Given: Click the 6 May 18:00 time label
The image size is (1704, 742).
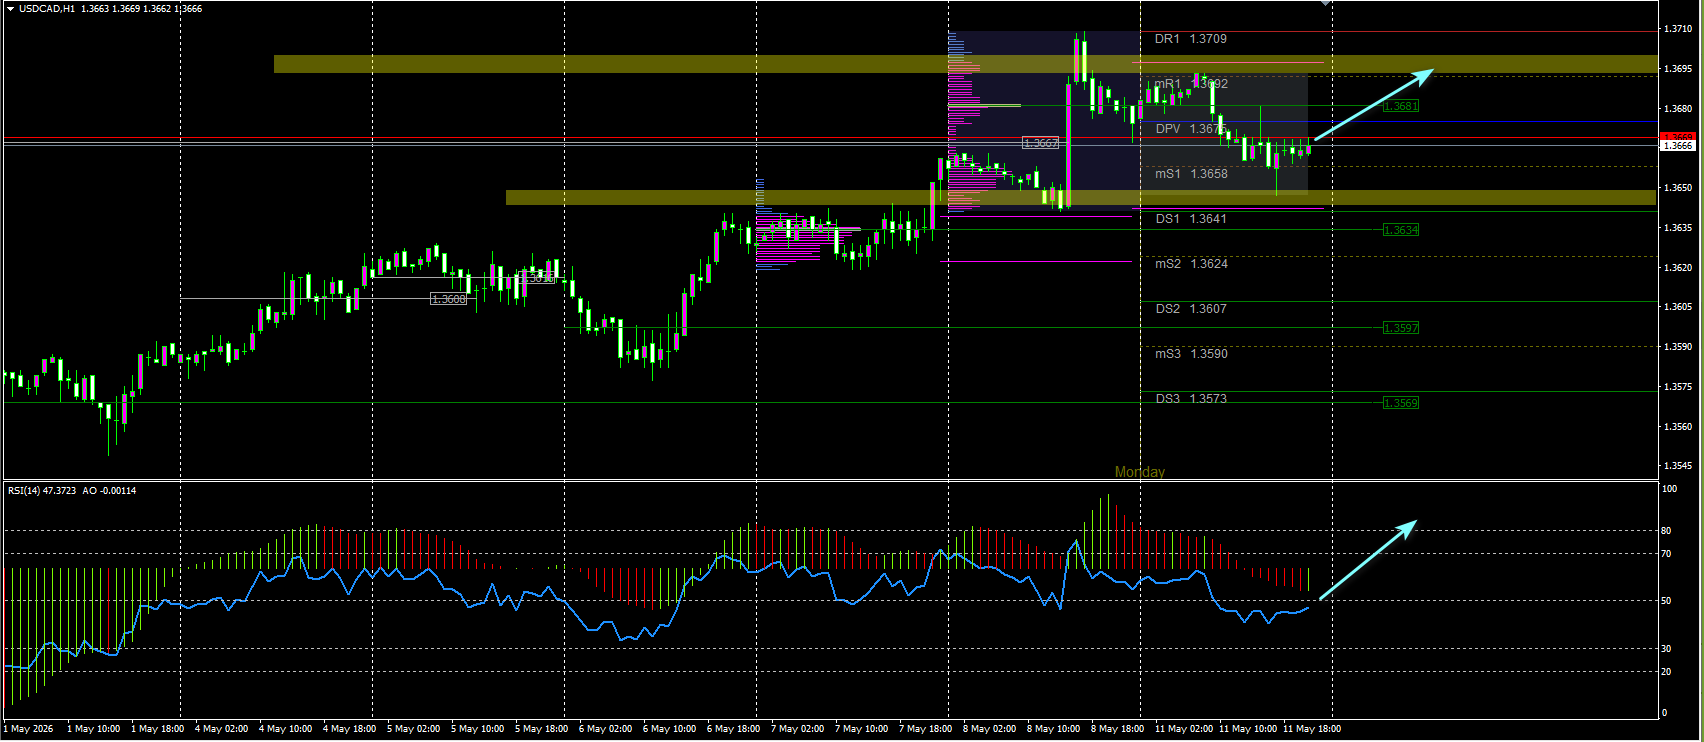Looking at the screenshot, I should (733, 729).
